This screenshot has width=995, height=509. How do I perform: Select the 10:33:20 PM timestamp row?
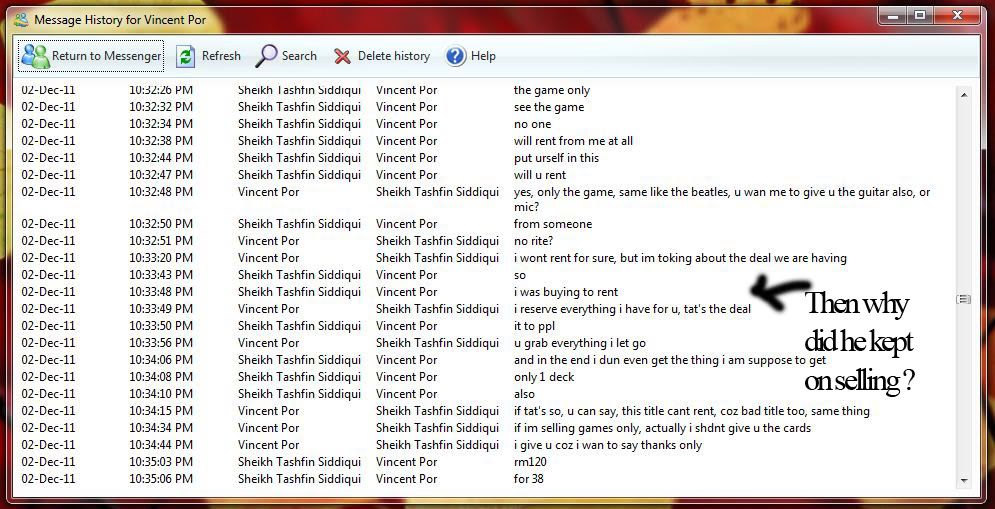point(160,258)
